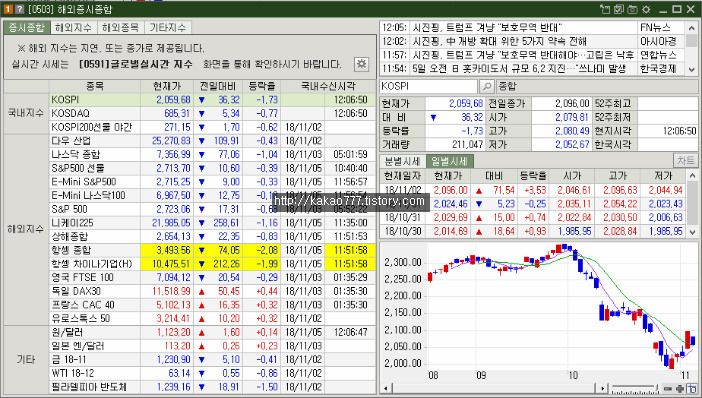
Task: Select the 항셍 종합 row
Action: pos(212,250)
